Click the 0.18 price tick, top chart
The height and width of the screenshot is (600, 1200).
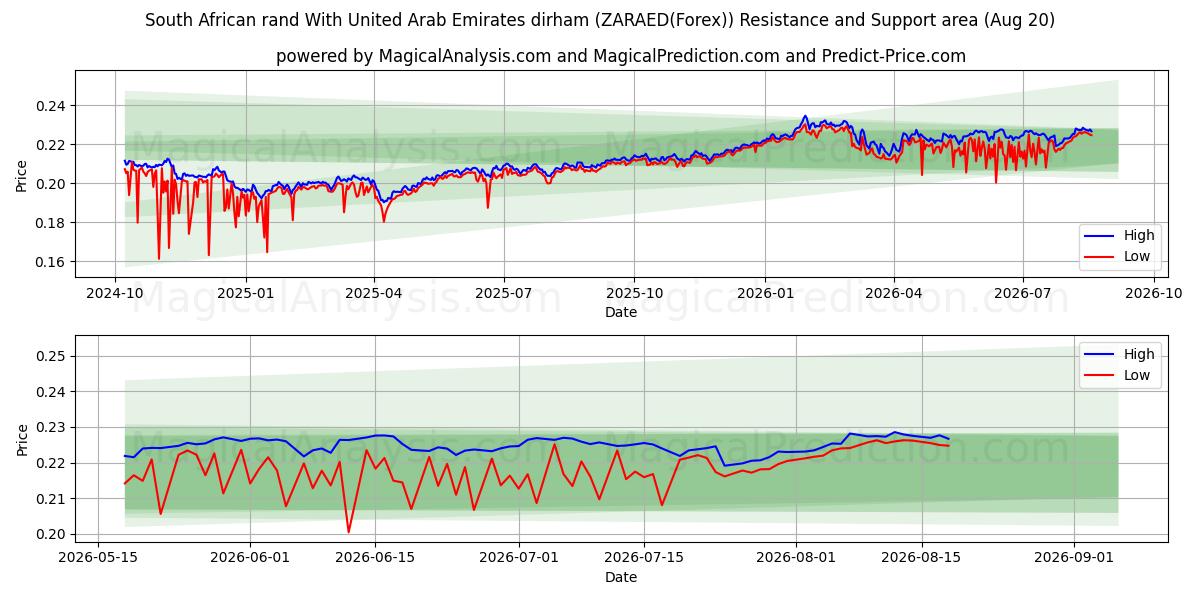pos(52,223)
